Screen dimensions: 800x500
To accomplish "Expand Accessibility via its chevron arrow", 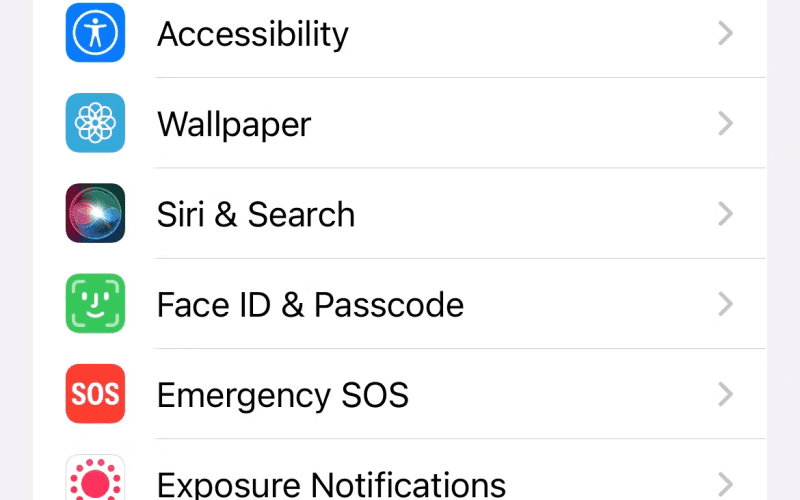I will tap(726, 33).
